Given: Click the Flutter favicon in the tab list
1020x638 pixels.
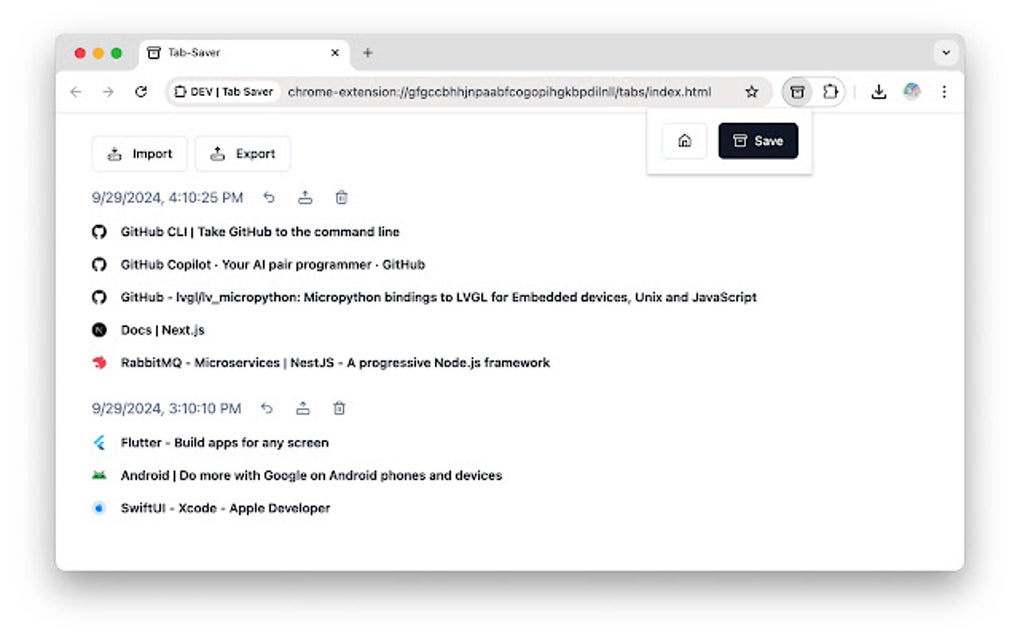Looking at the screenshot, I should click(x=99, y=442).
